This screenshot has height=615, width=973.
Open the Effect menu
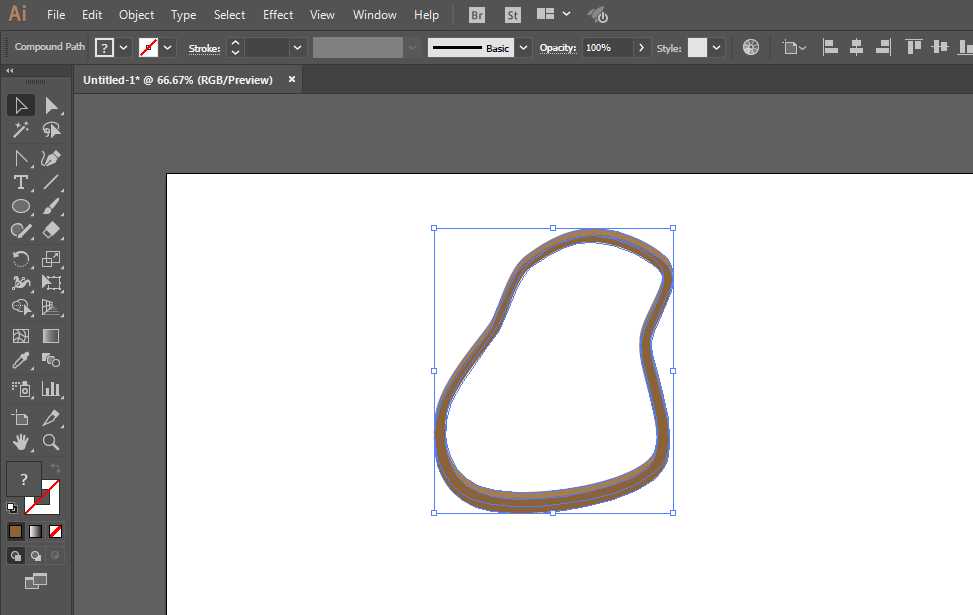click(x=278, y=15)
